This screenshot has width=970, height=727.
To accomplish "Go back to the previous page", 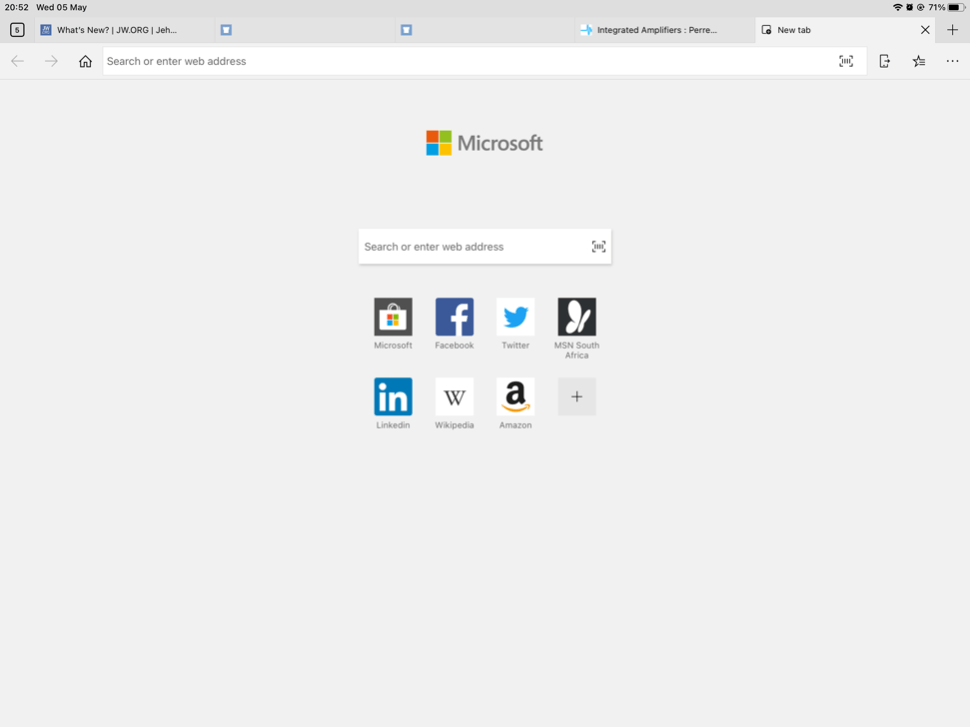I will [17, 61].
